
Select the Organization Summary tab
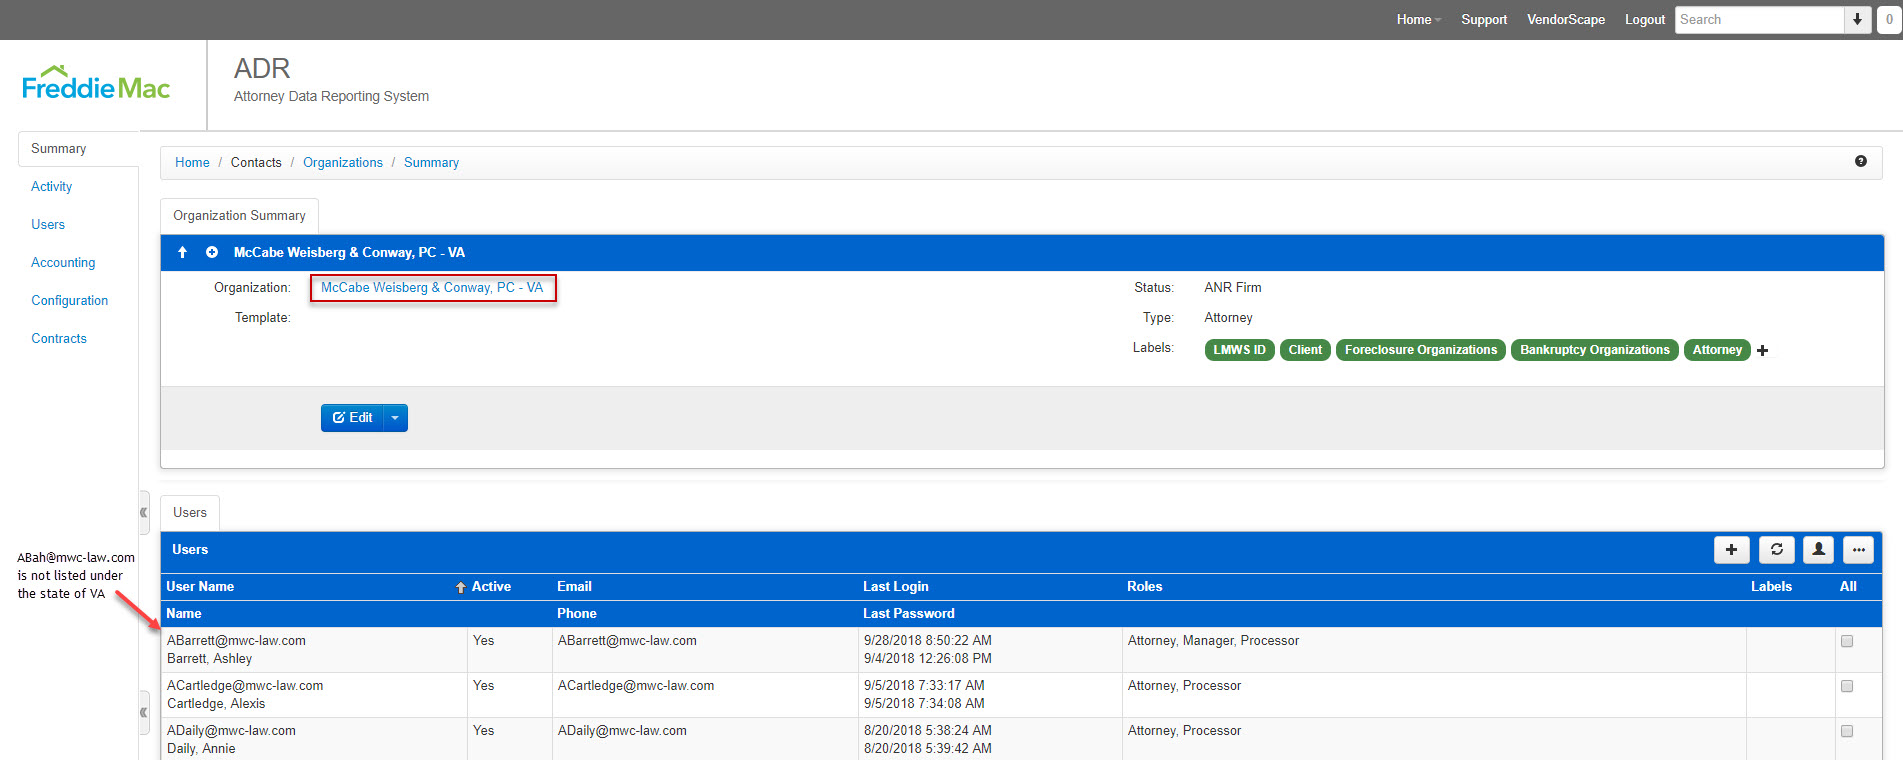pyautogui.click(x=239, y=216)
